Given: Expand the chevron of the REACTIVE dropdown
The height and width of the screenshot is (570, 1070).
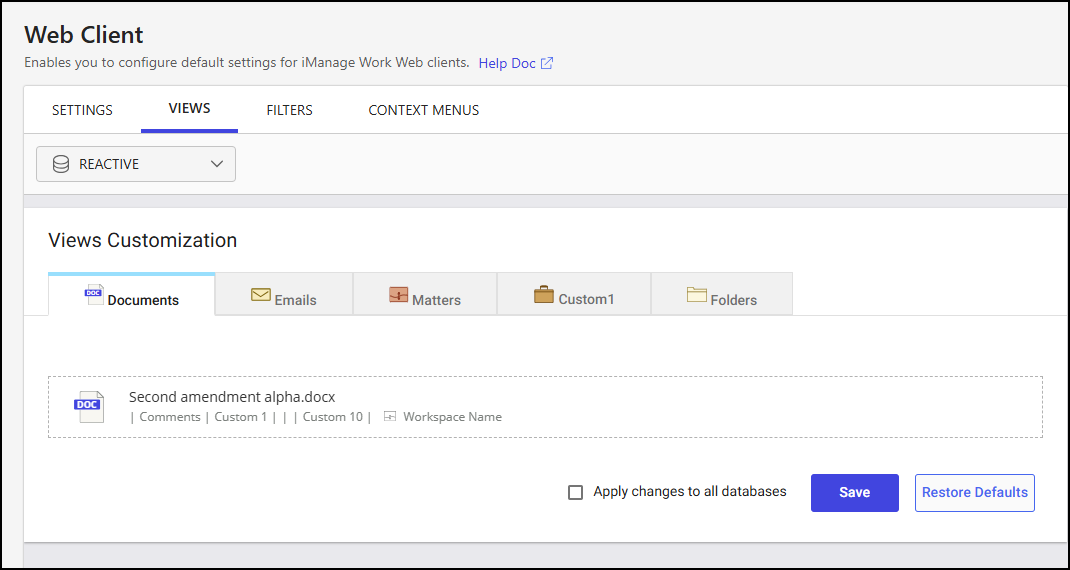Looking at the screenshot, I should click(x=217, y=164).
